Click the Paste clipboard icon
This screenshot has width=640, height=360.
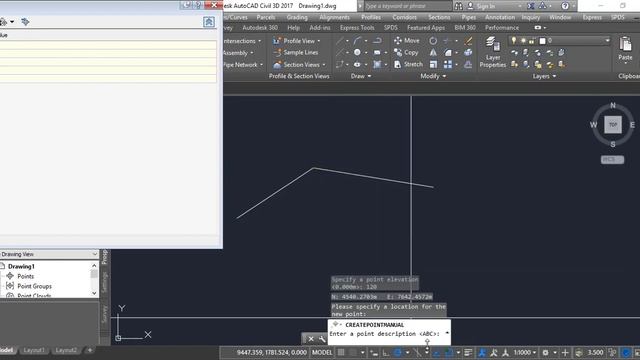625,44
